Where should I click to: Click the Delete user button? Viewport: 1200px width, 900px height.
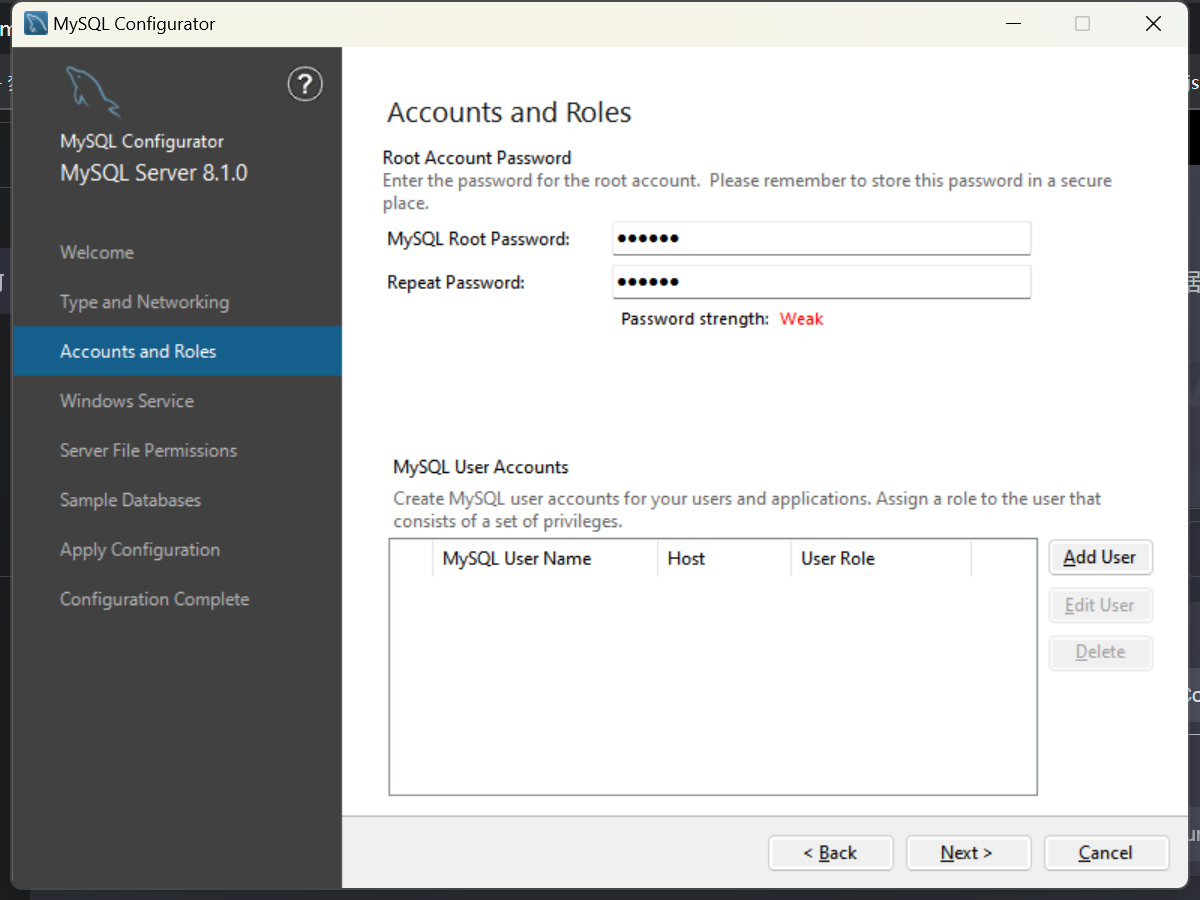point(1101,652)
